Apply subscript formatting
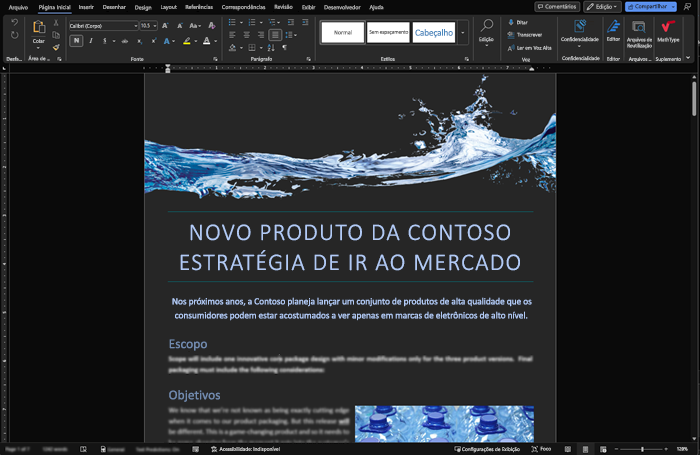This screenshot has height=455, width=700. [139, 41]
